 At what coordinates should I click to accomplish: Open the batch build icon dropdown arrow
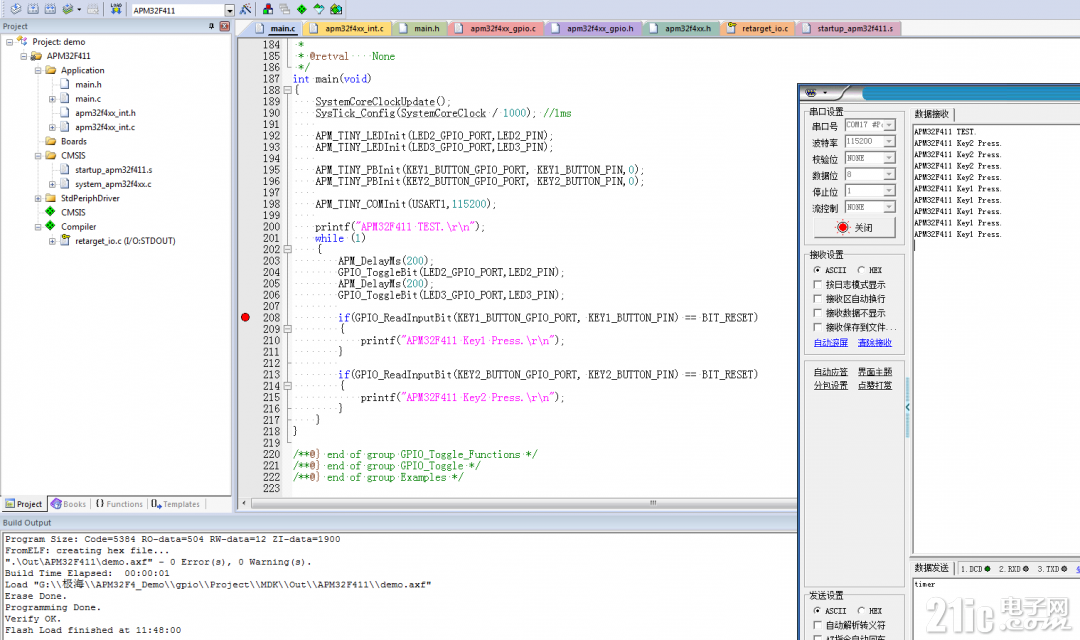[79, 10]
